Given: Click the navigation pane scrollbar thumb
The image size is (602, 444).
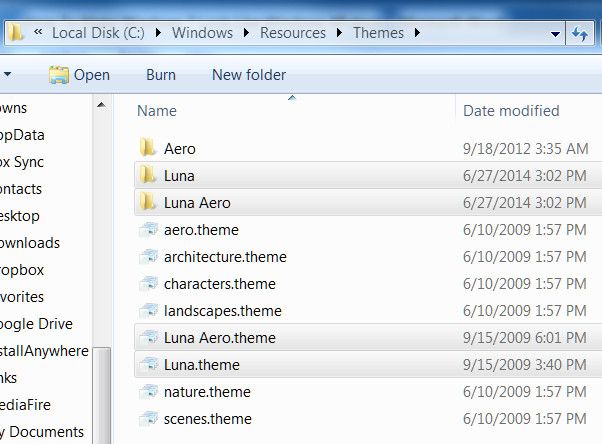Looking at the screenshot, I should coord(102,396).
